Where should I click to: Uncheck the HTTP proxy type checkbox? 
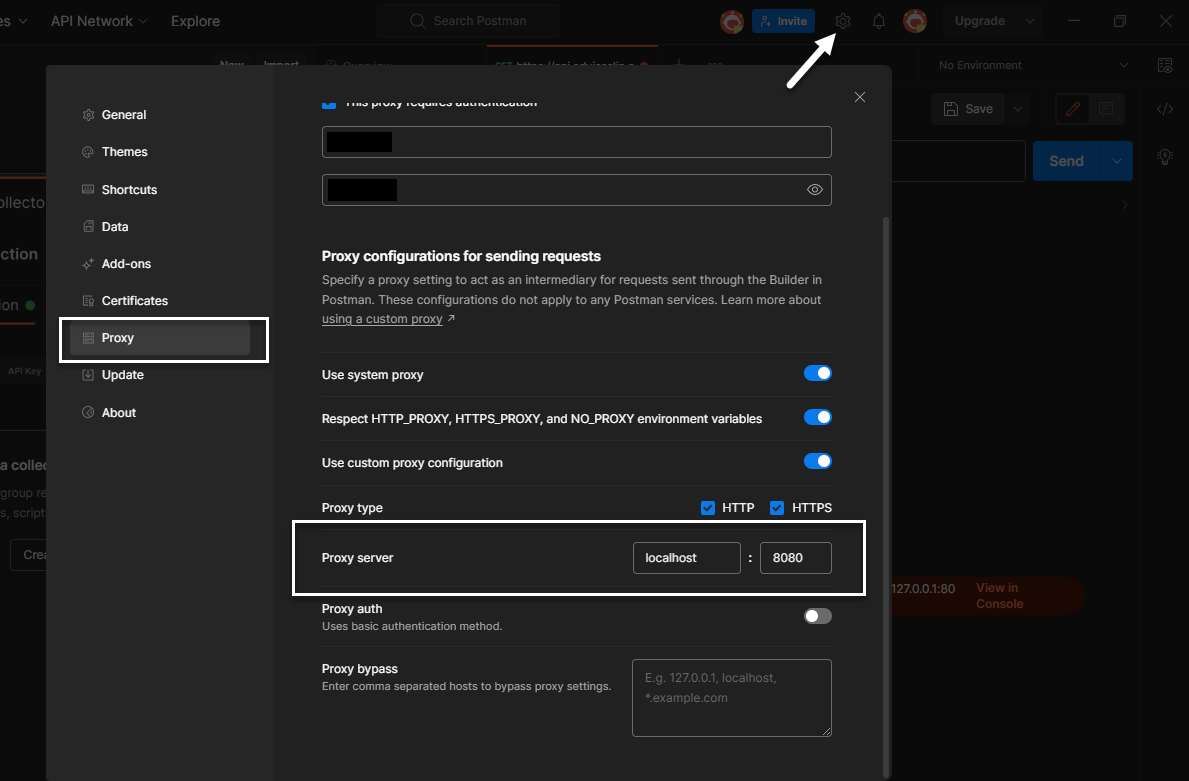point(708,508)
